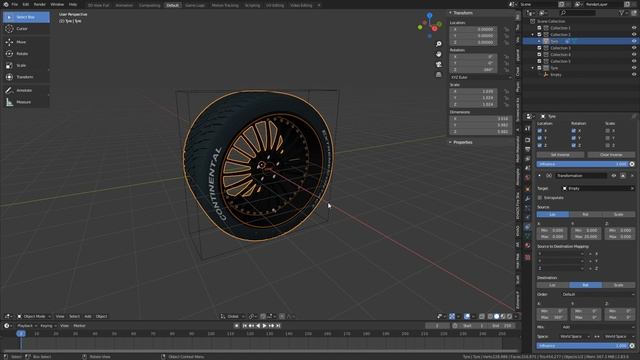Open the Window menu
This screenshot has width=640, height=360.
click(x=57, y=4)
